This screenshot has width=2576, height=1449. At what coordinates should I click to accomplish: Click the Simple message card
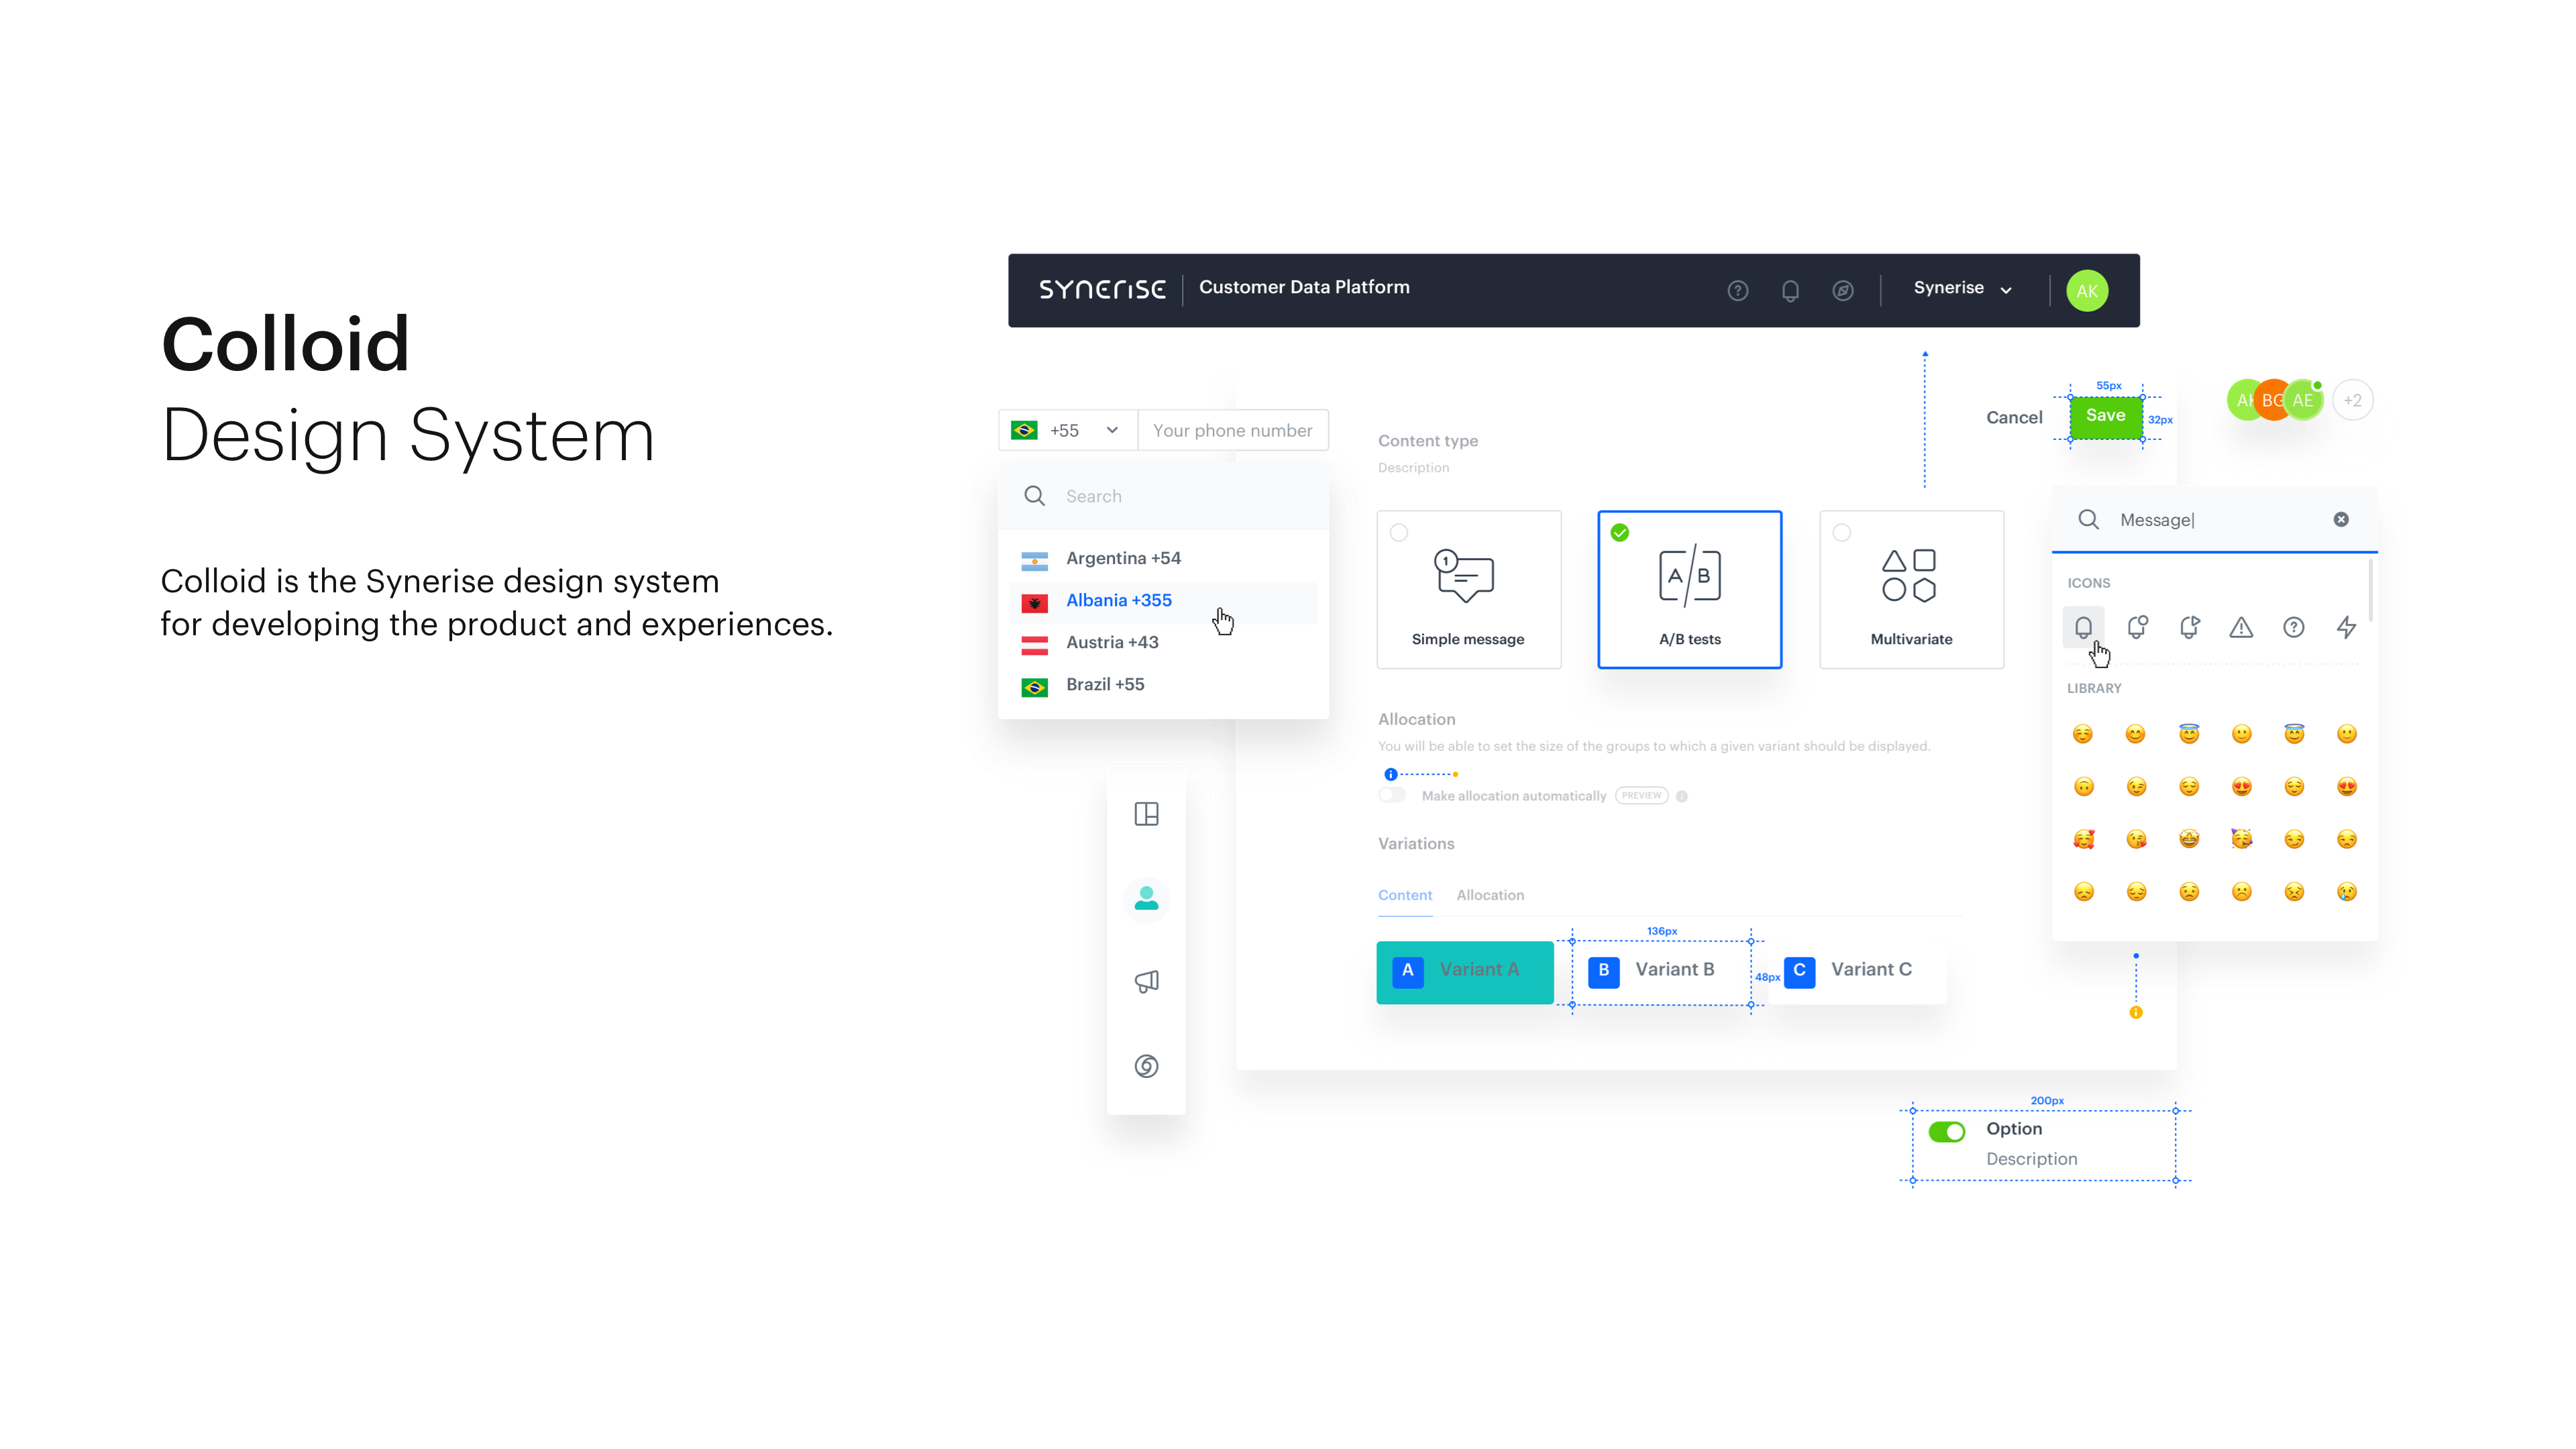[1468, 589]
